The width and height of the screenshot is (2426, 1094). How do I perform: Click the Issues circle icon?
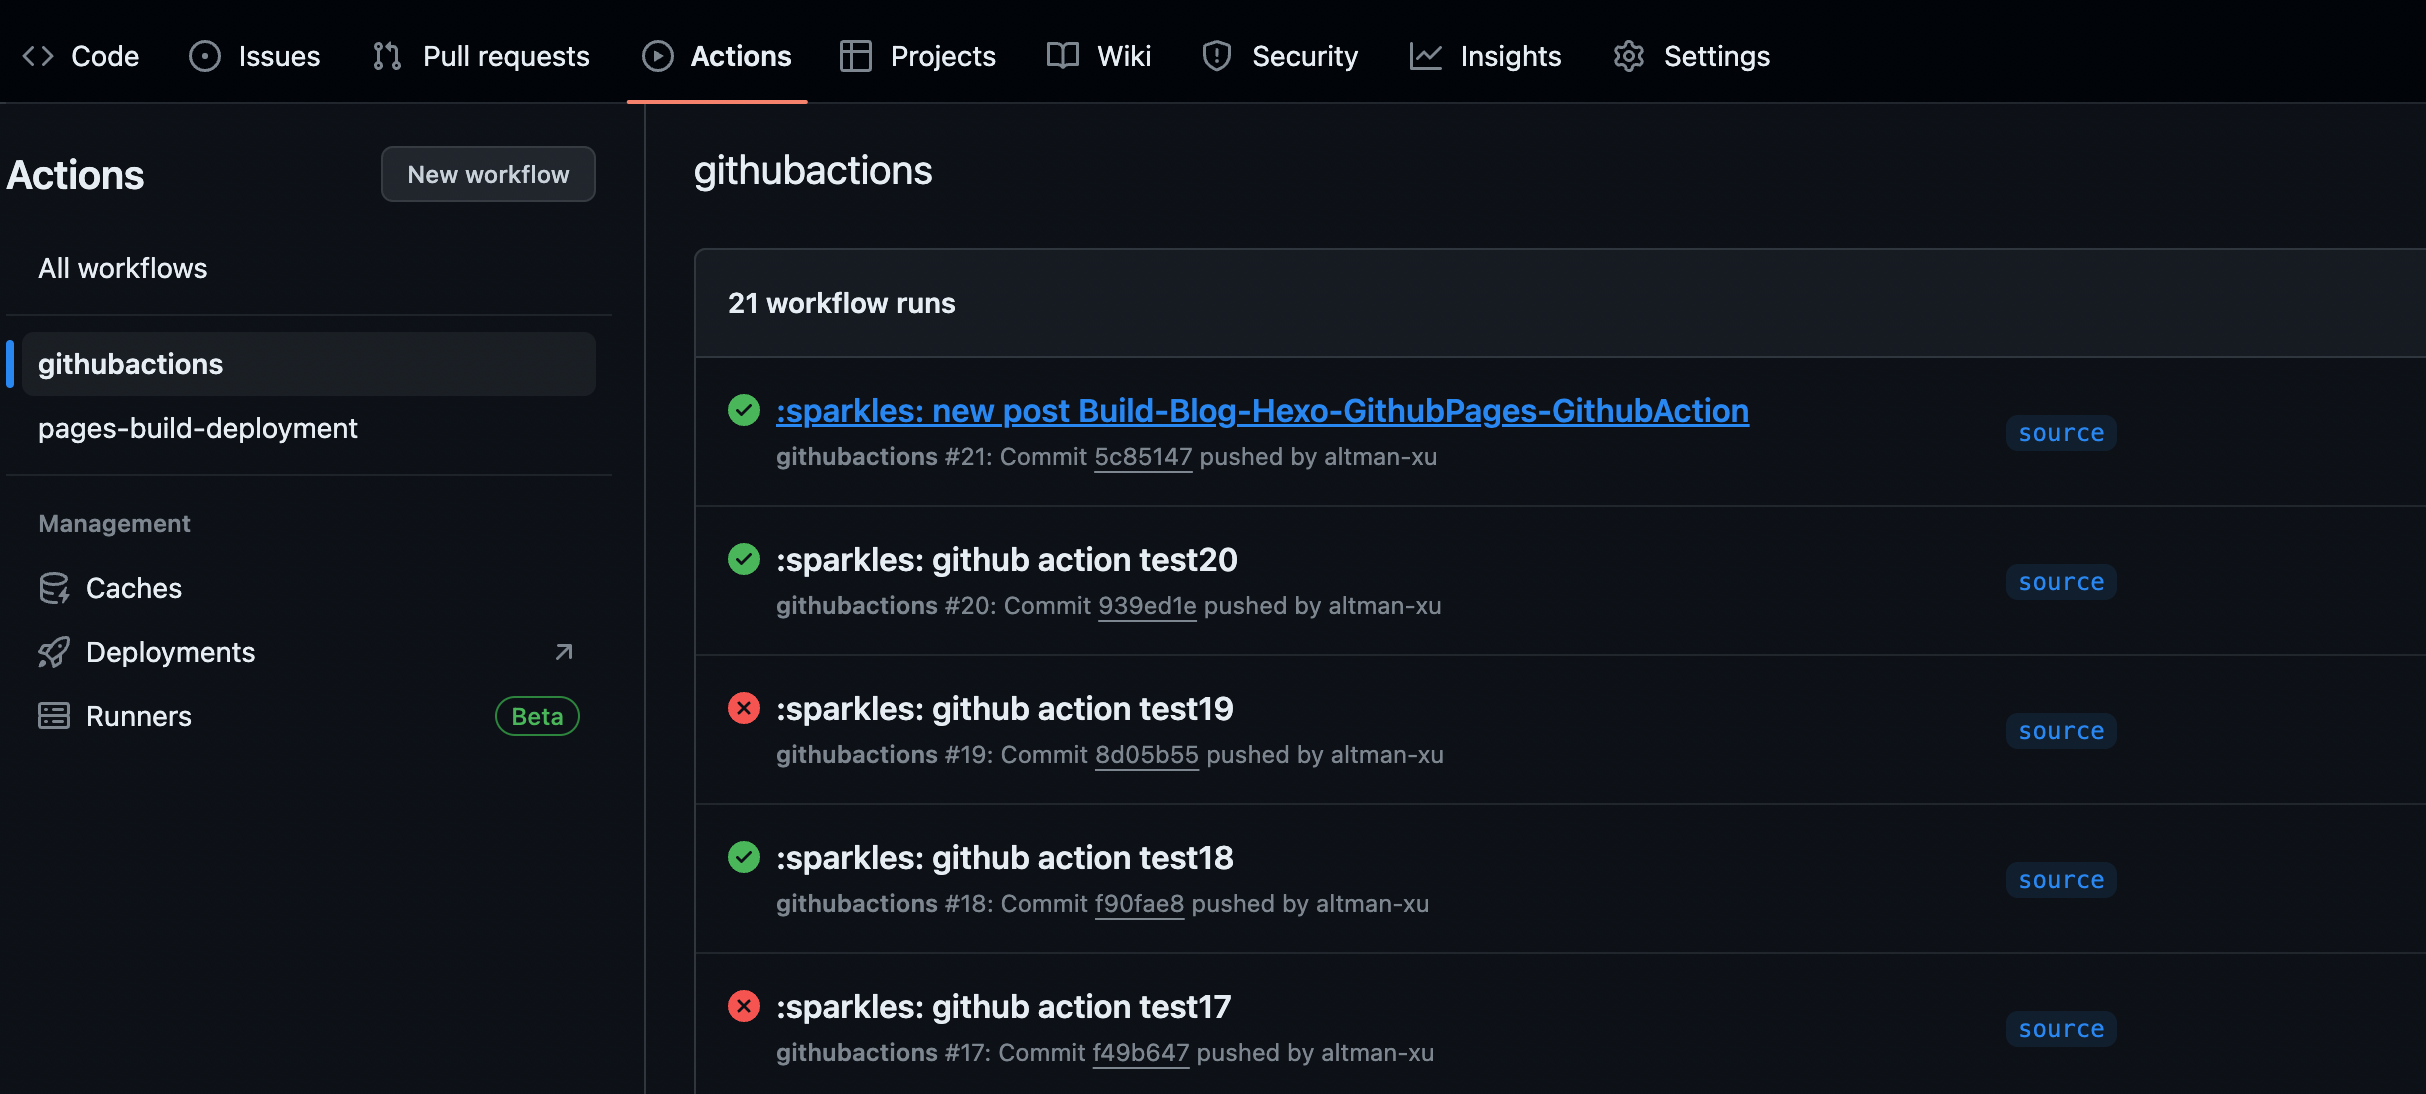[x=204, y=56]
